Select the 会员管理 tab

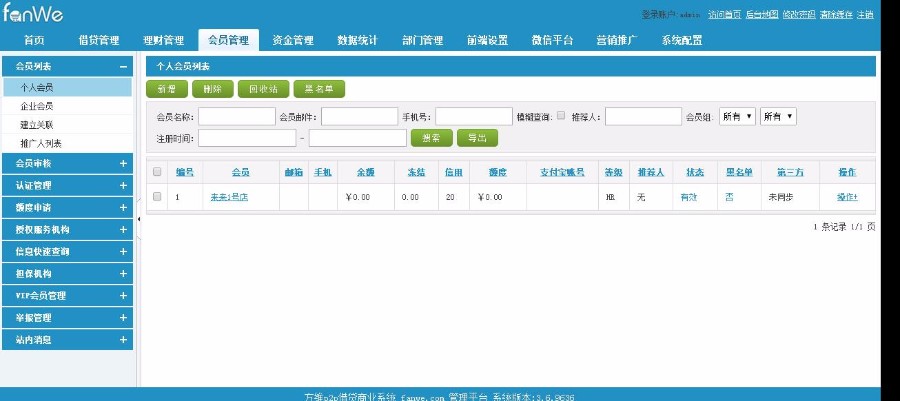(228, 40)
